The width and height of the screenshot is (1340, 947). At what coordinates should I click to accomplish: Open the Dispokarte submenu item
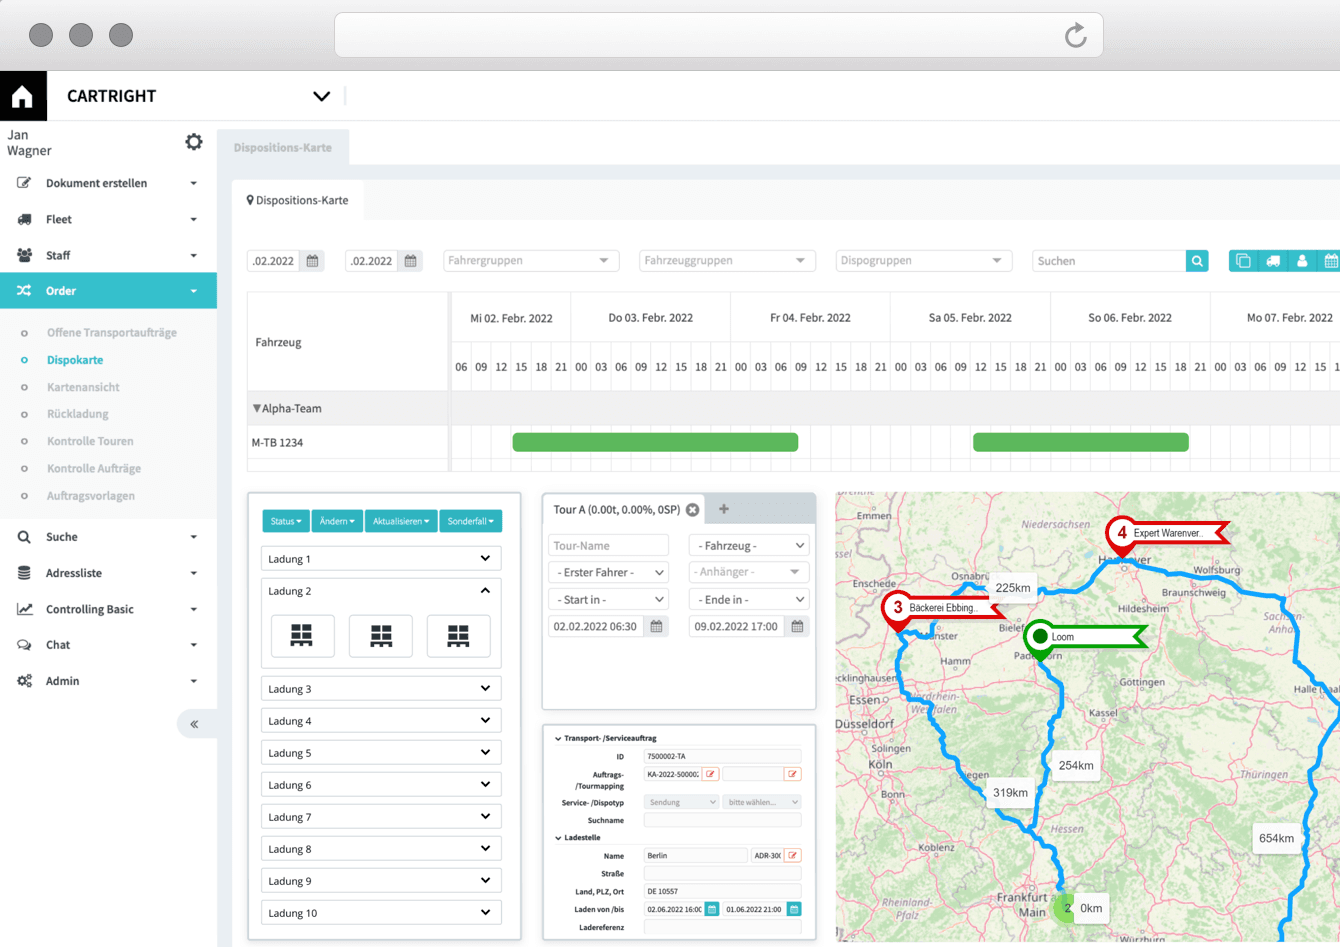pyautogui.click(x=75, y=360)
